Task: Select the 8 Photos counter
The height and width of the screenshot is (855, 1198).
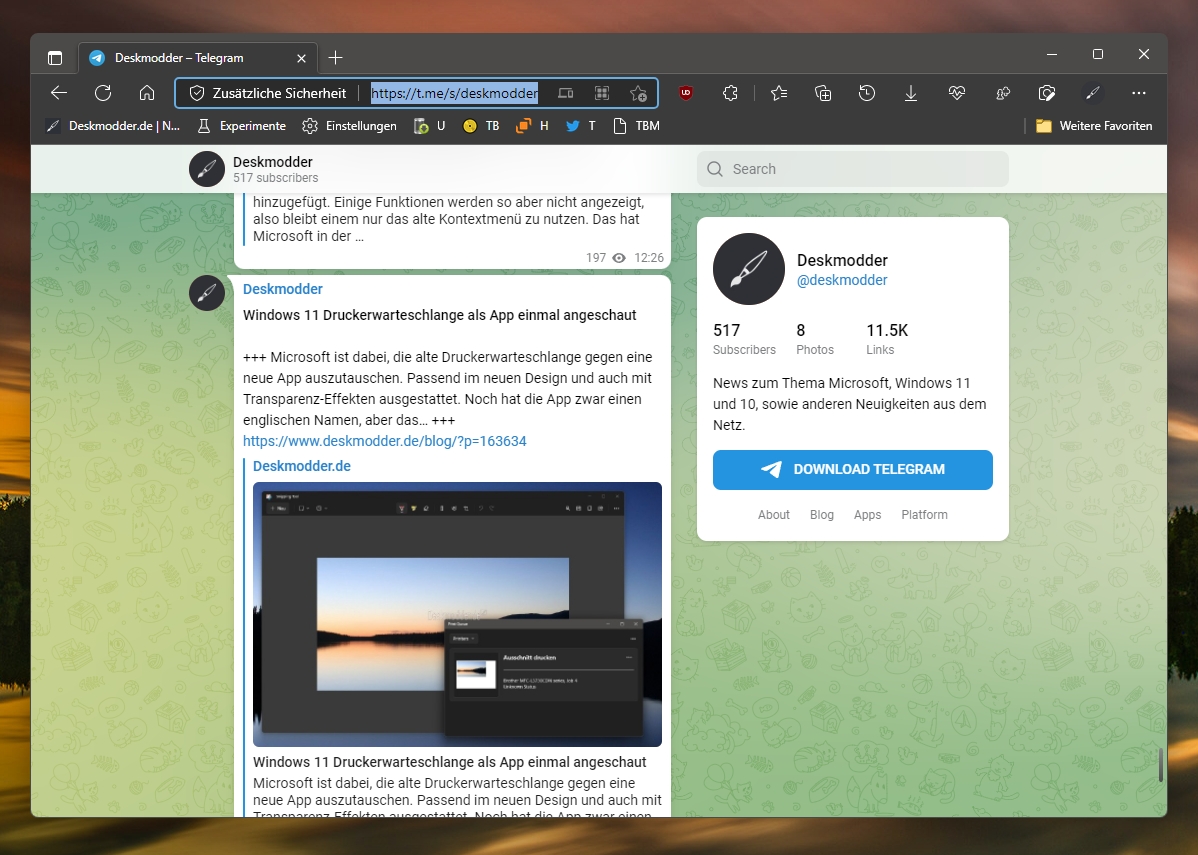Action: 814,339
